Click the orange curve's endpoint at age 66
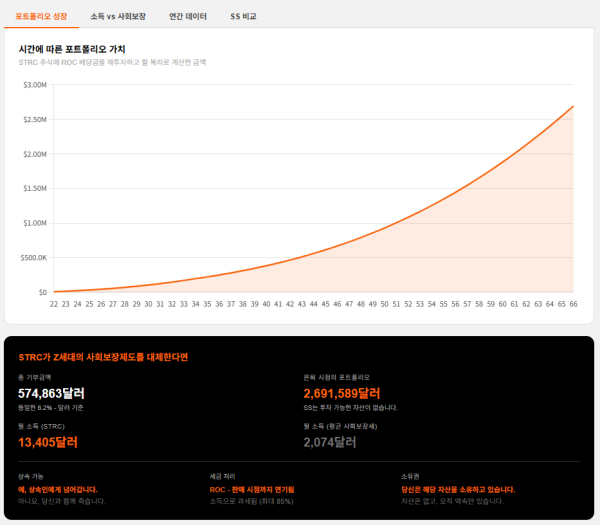The width and height of the screenshot is (600, 525). click(573, 106)
